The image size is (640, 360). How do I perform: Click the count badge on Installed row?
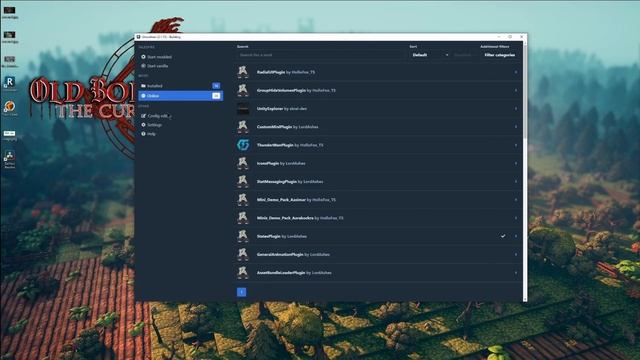point(216,86)
